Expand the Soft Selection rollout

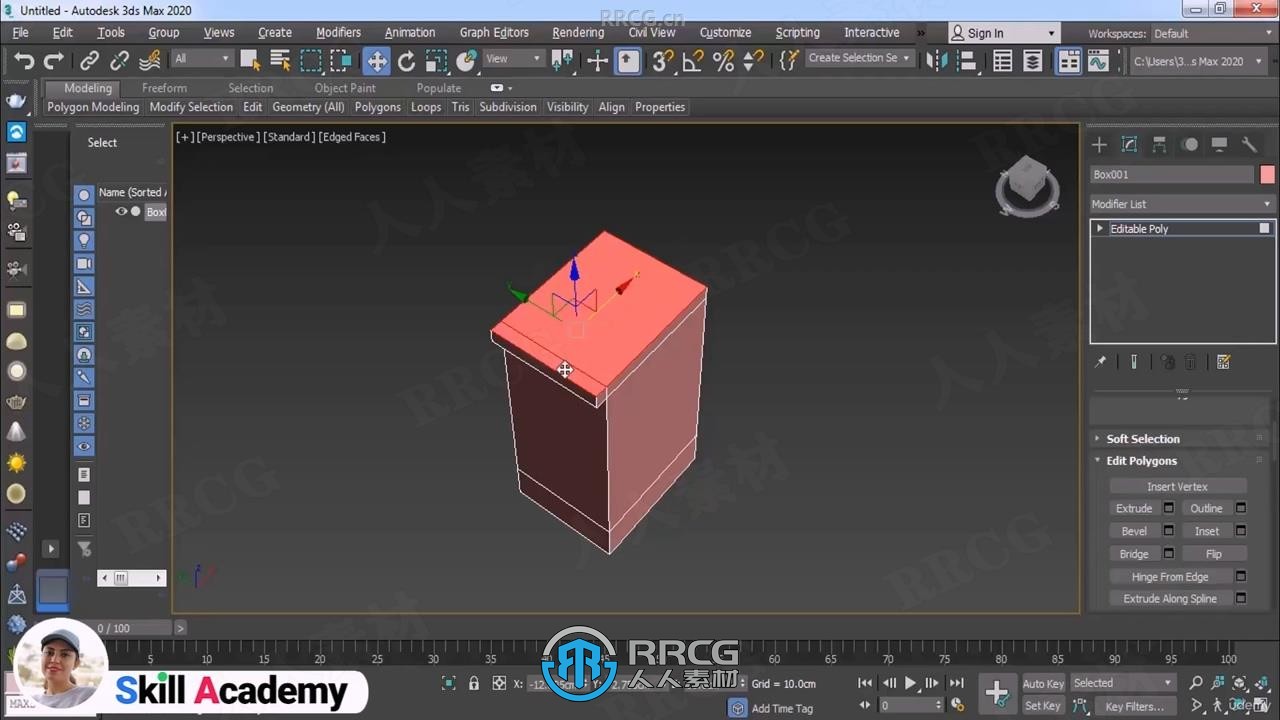pyautogui.click(x=1143, y=439)
